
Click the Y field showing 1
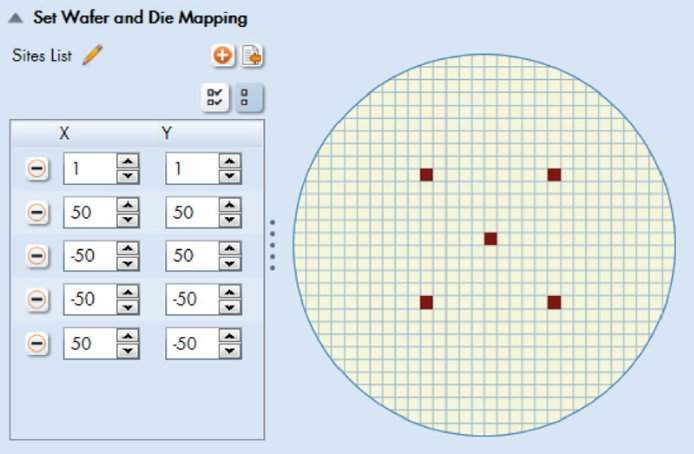point(192,169)
